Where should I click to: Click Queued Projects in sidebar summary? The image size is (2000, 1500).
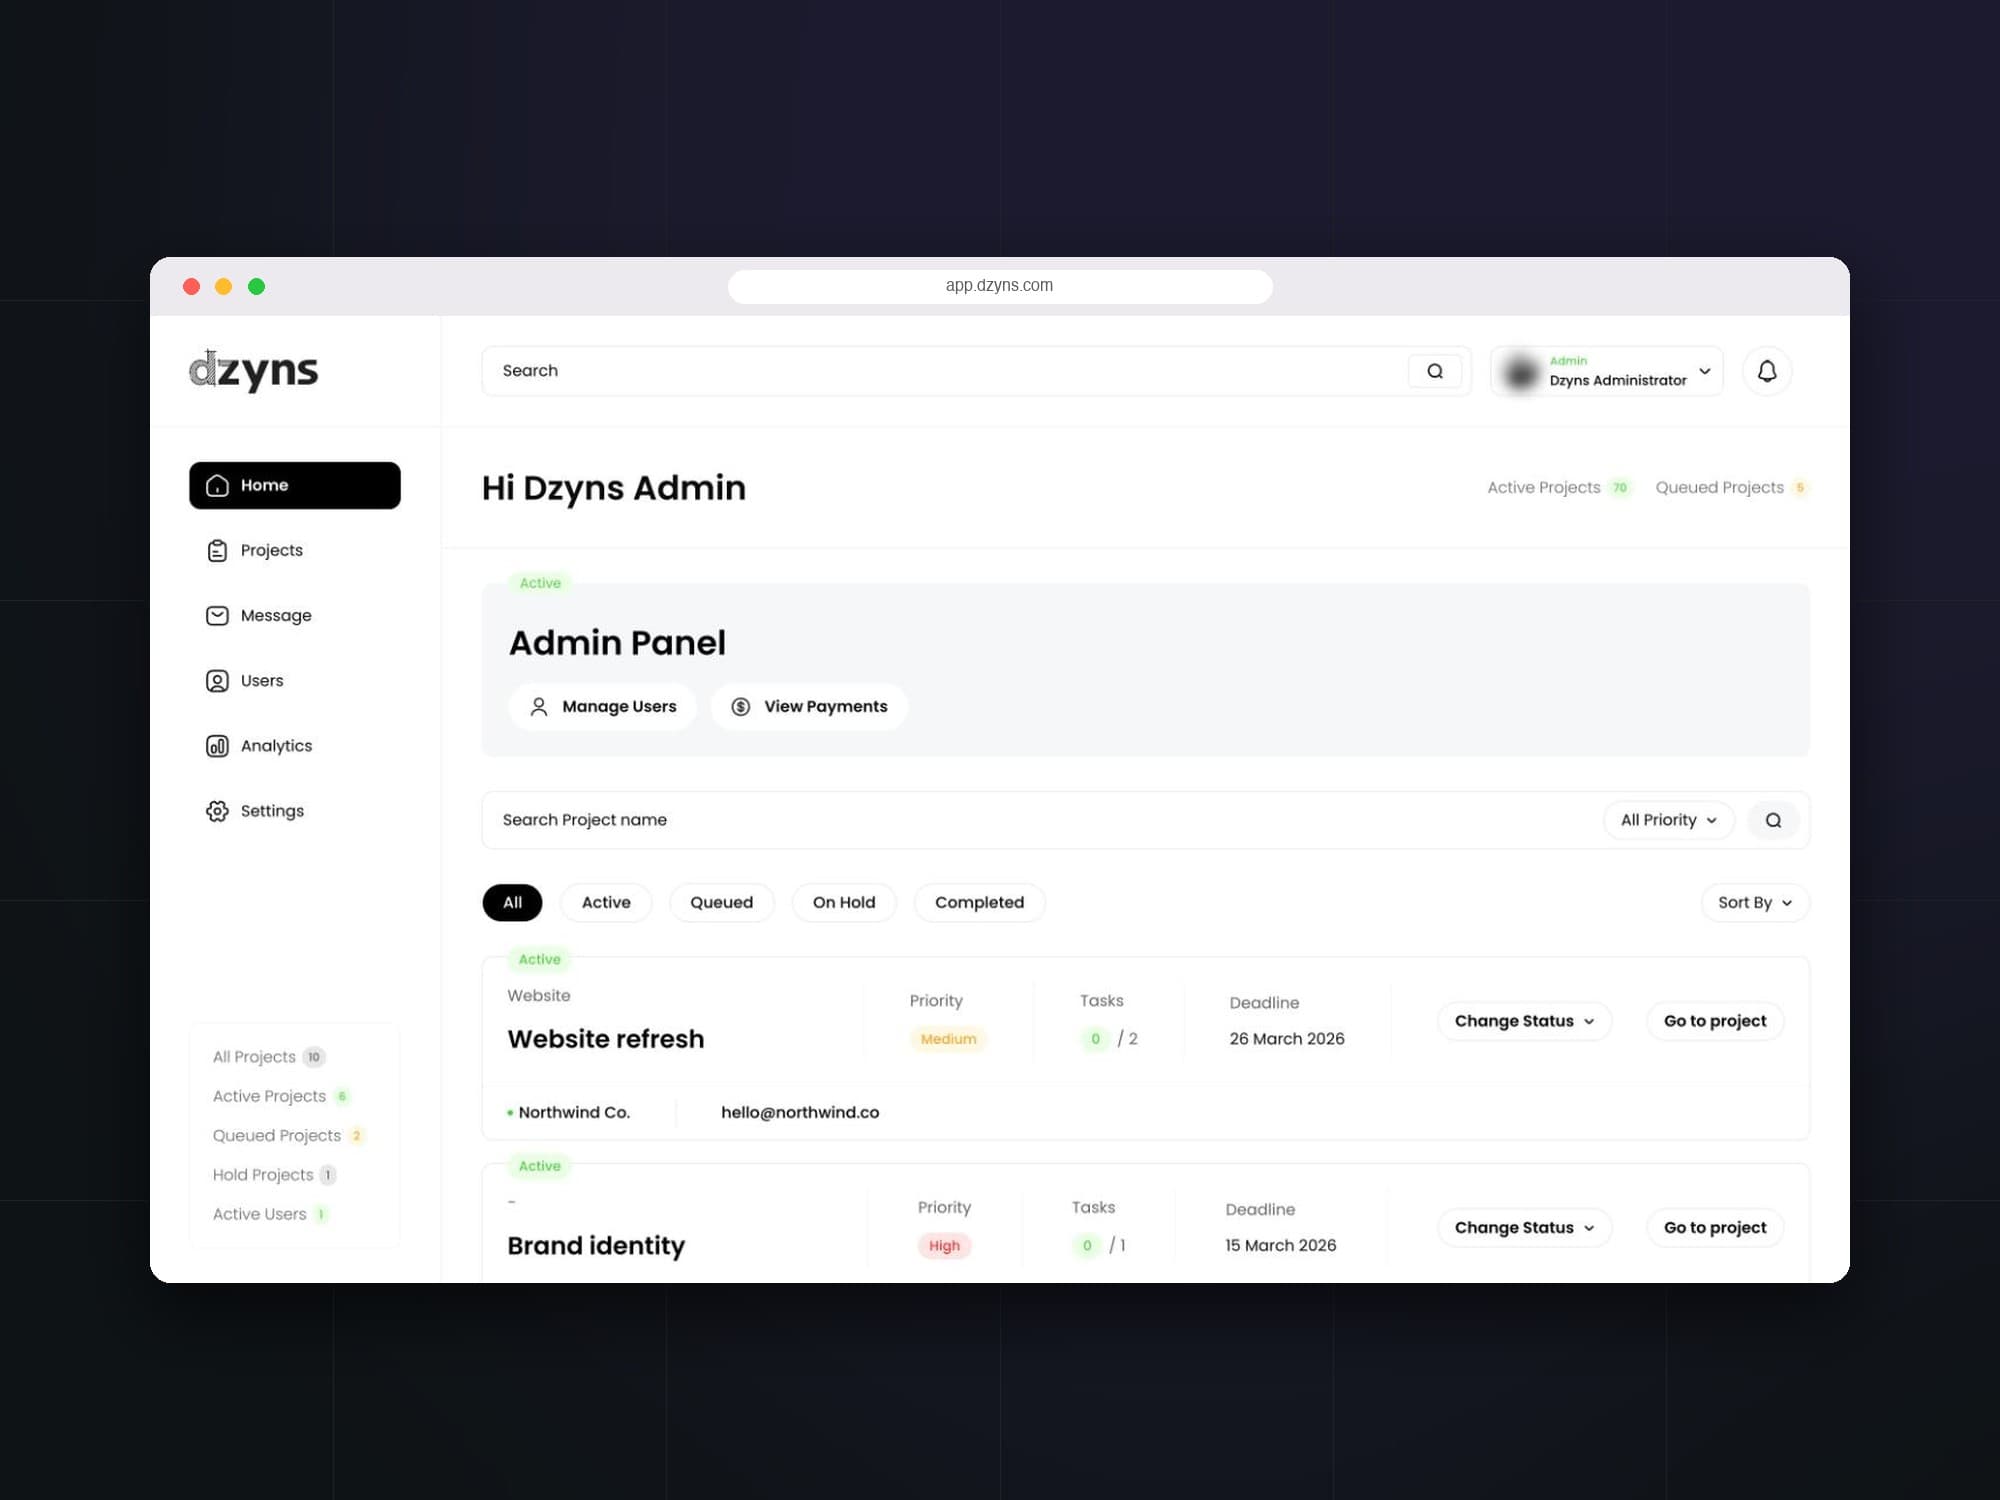[x=288, y=1136]
